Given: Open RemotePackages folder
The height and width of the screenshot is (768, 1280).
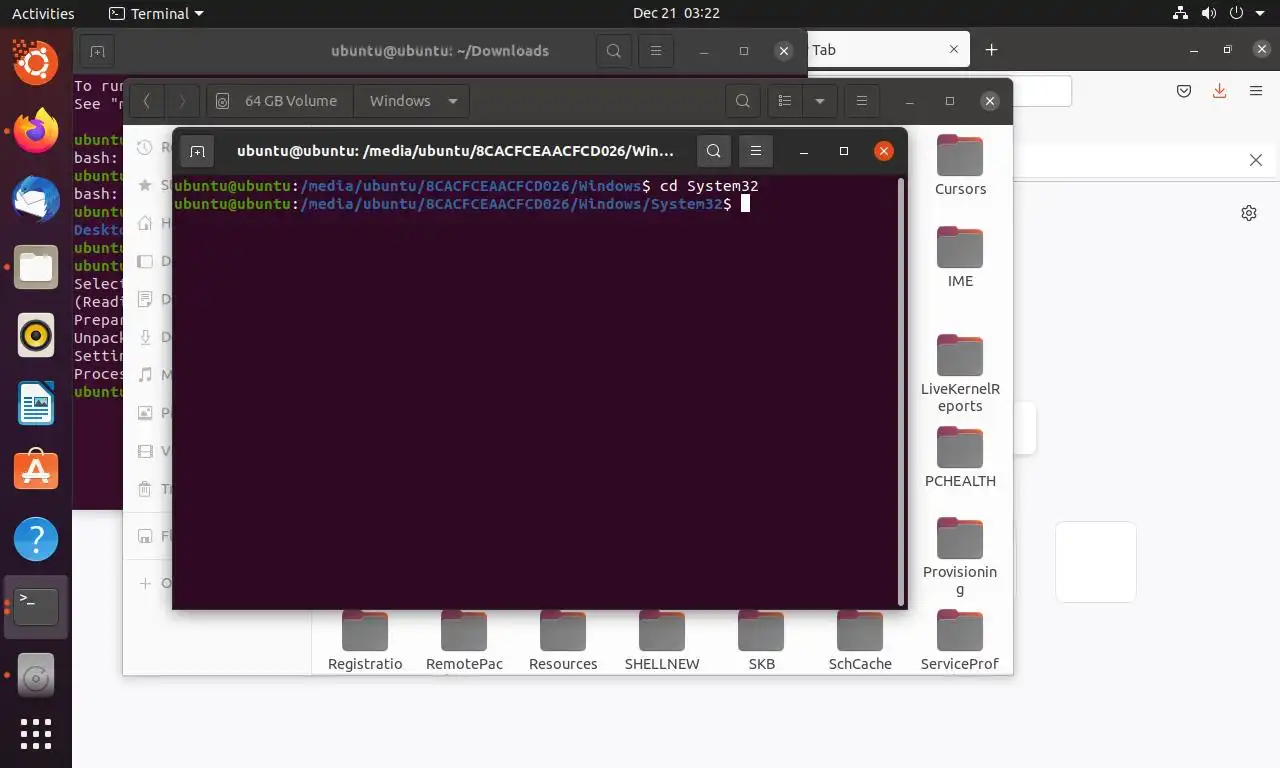Looking at the screenshot, I should [464, 641].
